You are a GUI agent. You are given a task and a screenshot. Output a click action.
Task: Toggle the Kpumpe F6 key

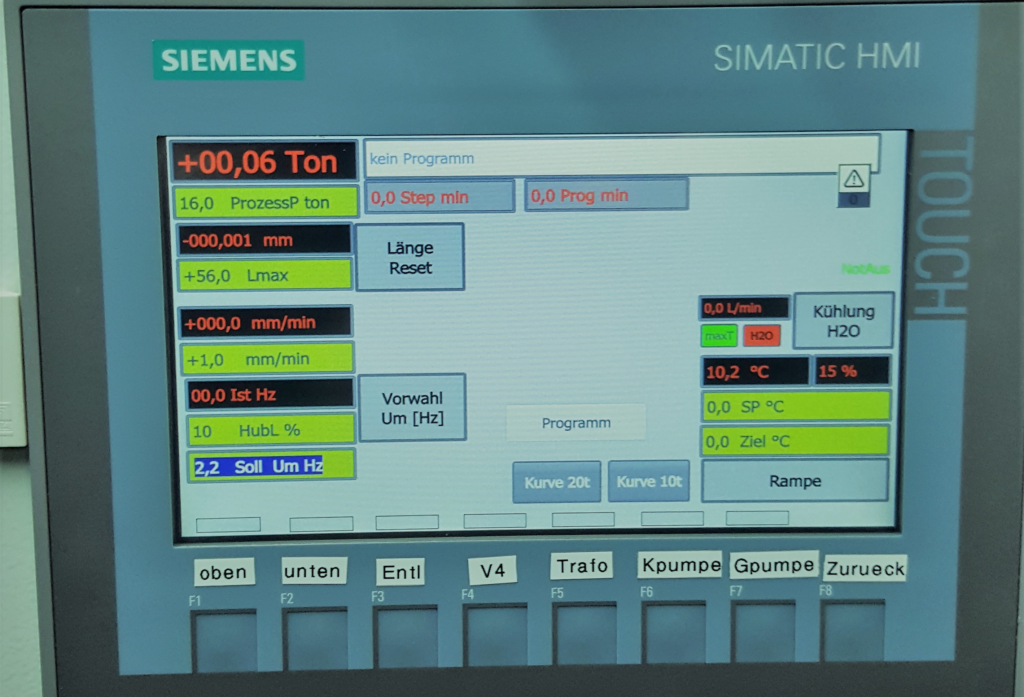(x=673, y=632)
